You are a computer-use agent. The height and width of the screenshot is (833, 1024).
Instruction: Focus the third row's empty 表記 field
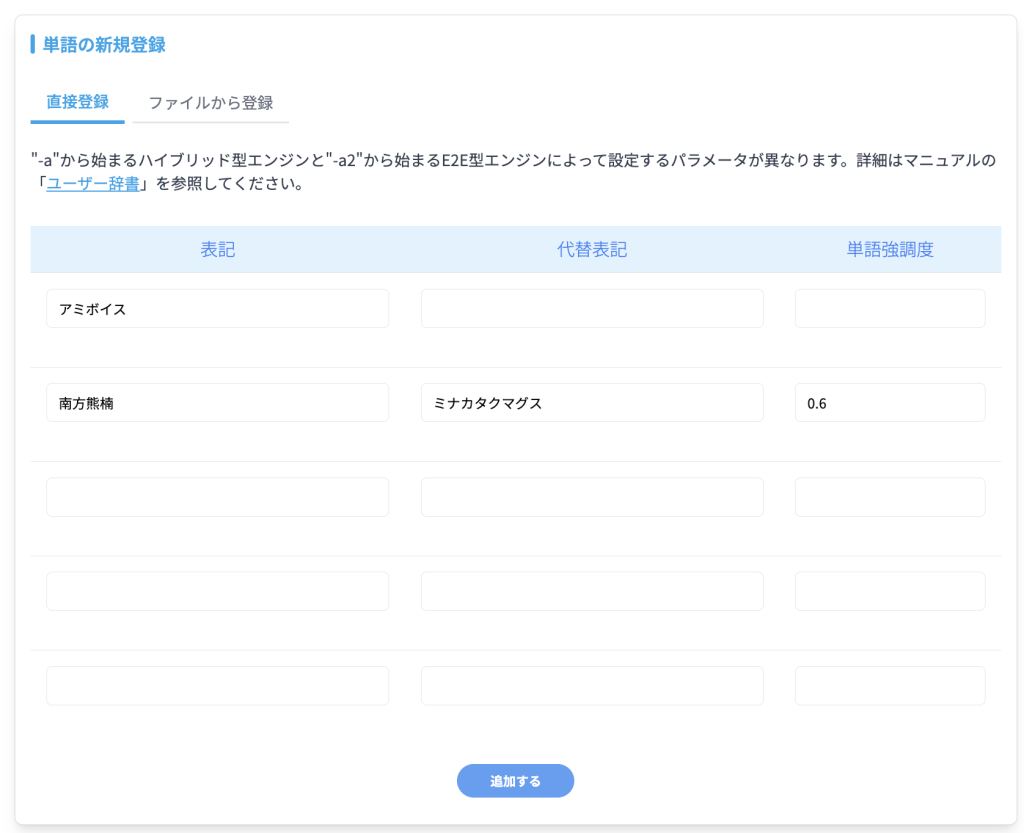[x=217, y=497]
